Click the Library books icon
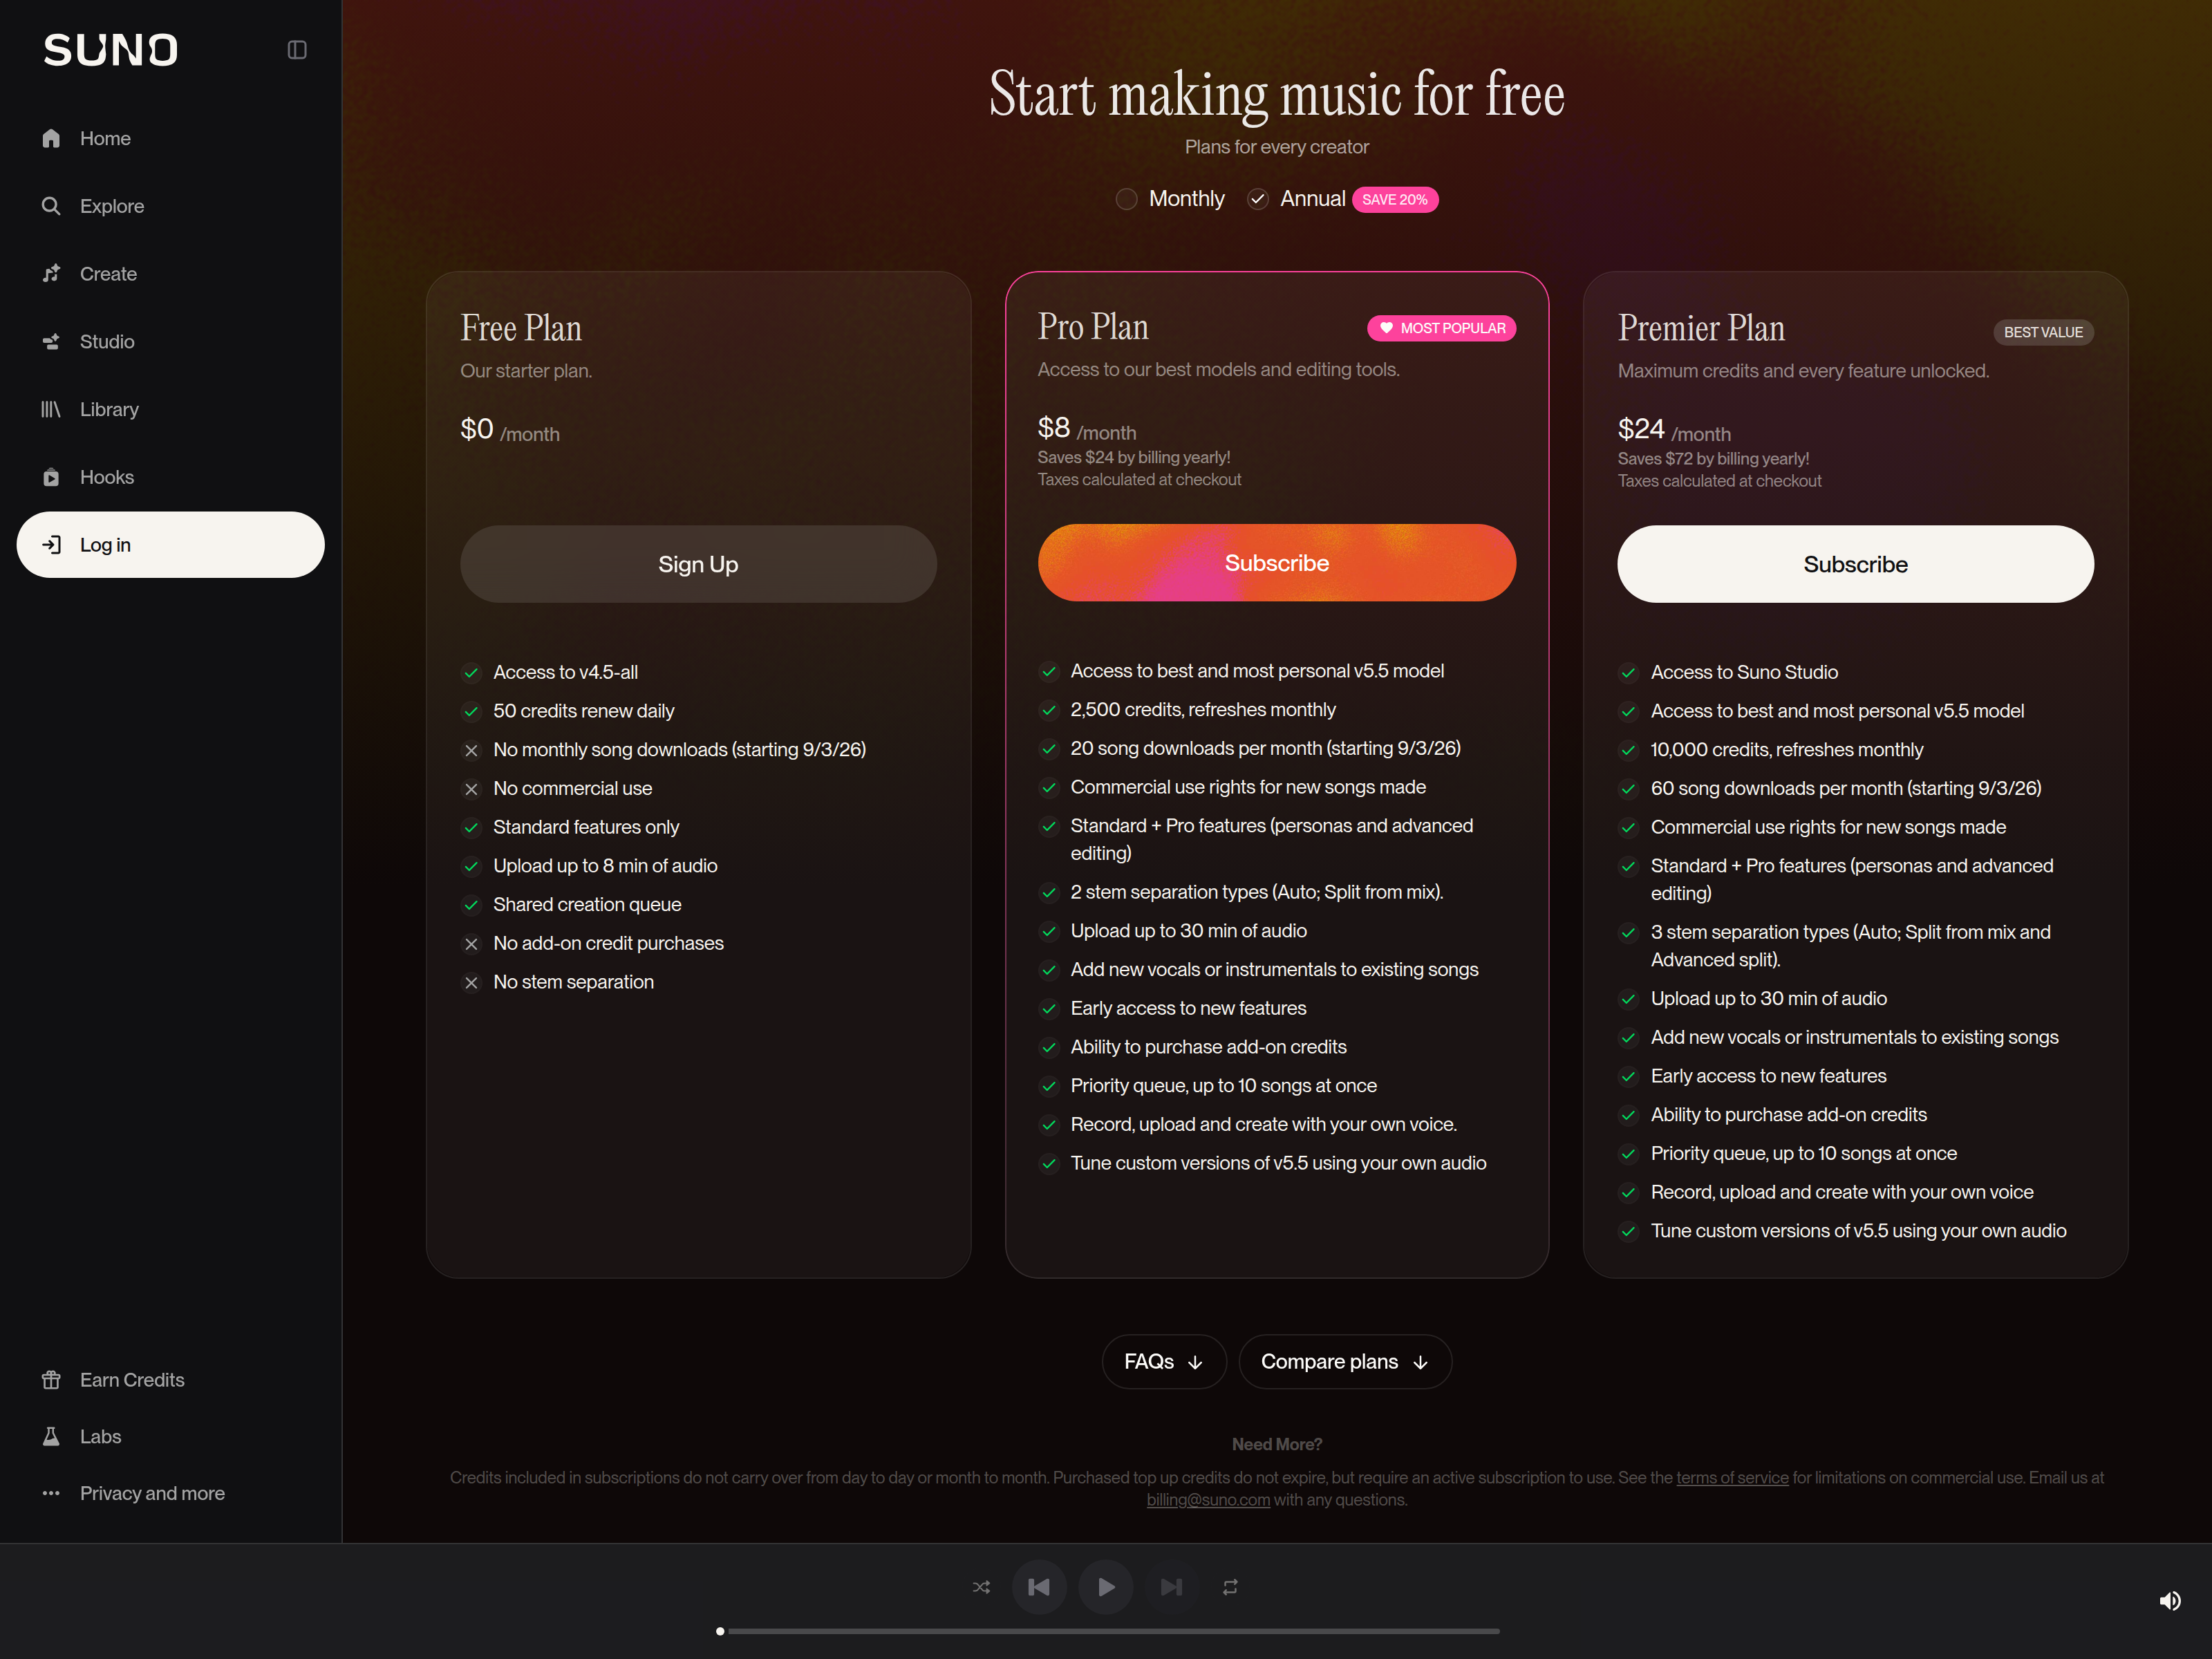This screenshot has height=1659, width=2212. click(51, 410)
